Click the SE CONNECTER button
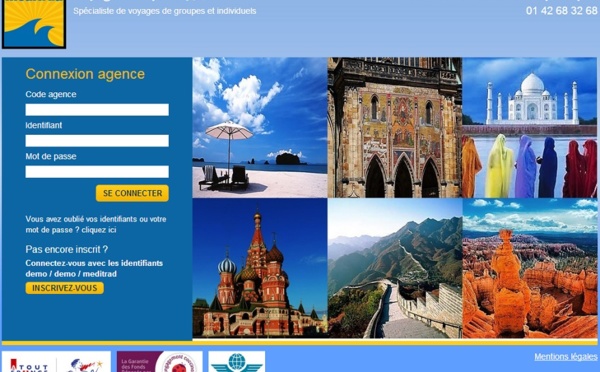This screenshot has height=372, width=600. coord(132,193)
